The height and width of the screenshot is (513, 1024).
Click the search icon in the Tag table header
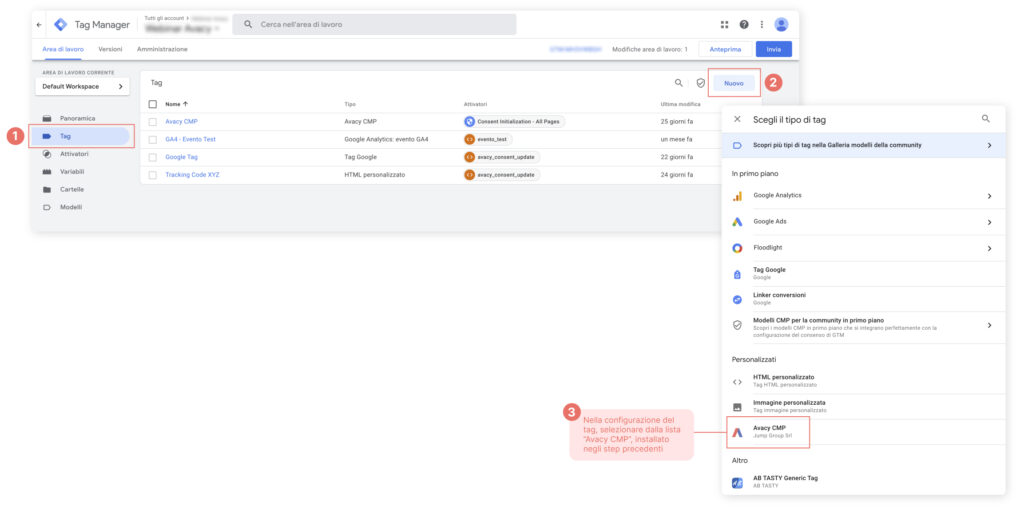[x=679, y=83]
